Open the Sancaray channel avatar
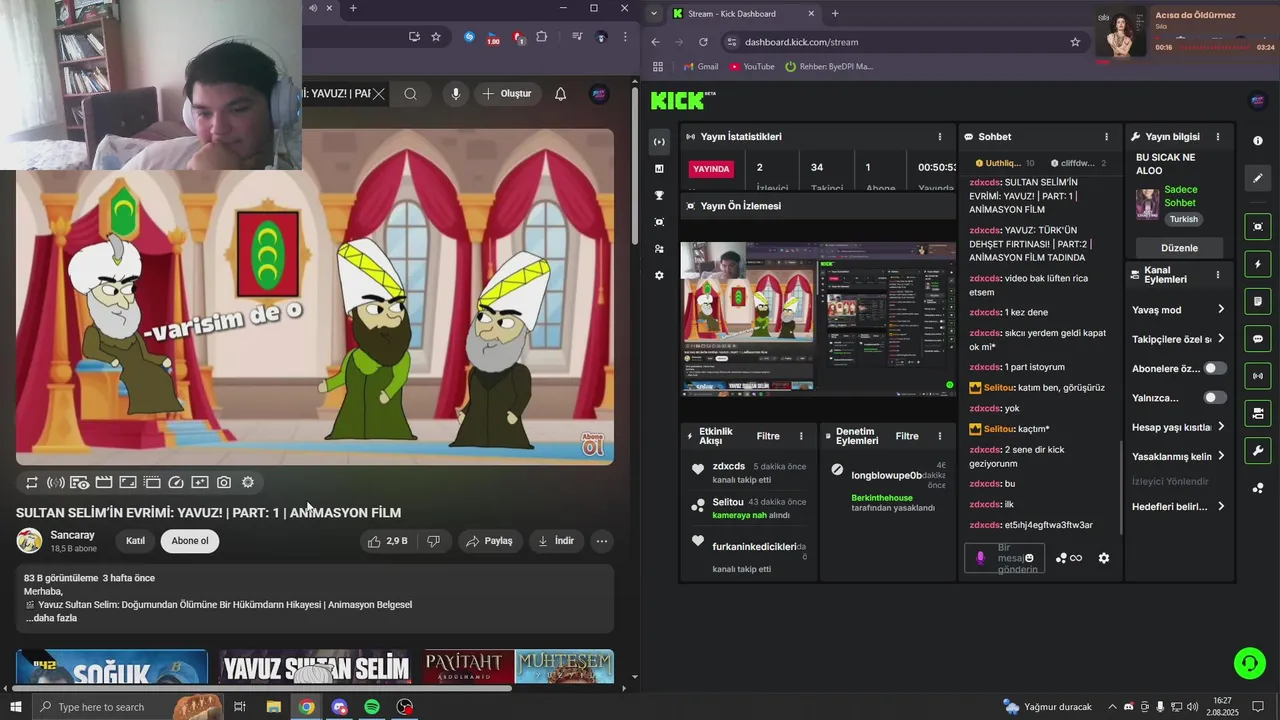This screenshot has width=1280, height=720. coord(30,541)
